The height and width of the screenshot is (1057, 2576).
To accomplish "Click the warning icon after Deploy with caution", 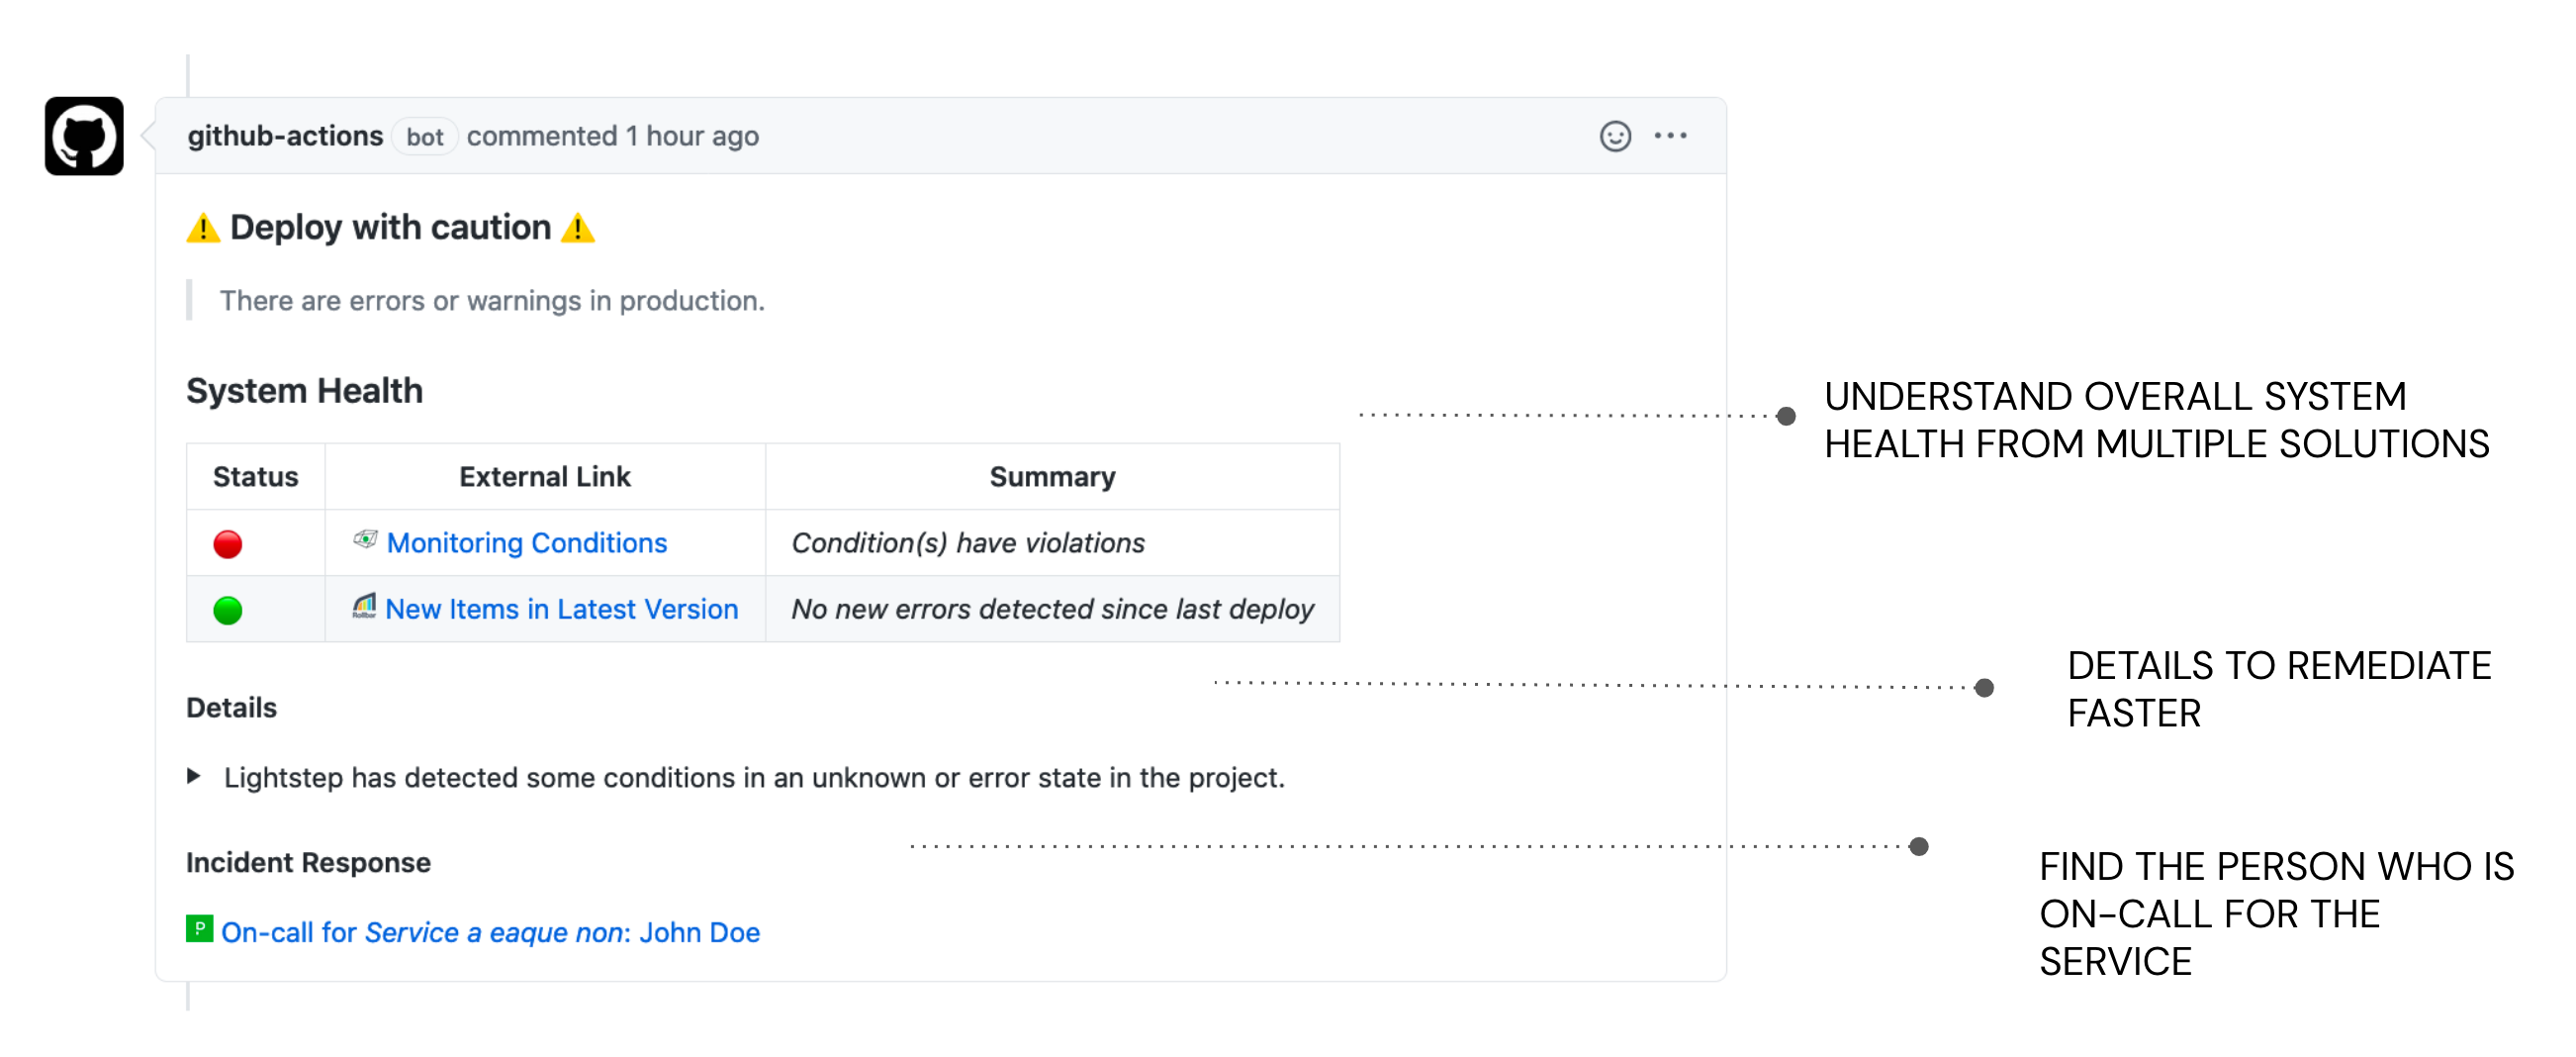I will click(x=577, y=228).
